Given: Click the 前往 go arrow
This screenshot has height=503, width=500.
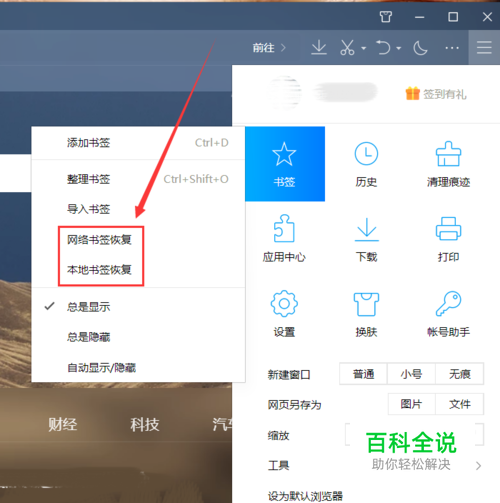Looking at the screenshot, I should coord(283,48).
